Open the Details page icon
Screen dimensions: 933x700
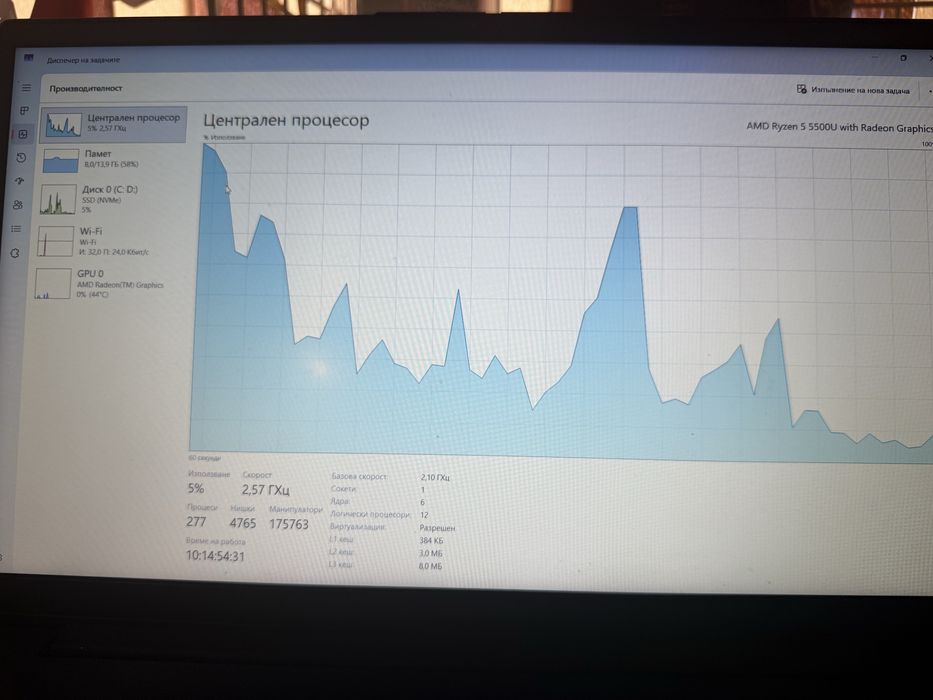pyautogui.click(x=16, y=229)
